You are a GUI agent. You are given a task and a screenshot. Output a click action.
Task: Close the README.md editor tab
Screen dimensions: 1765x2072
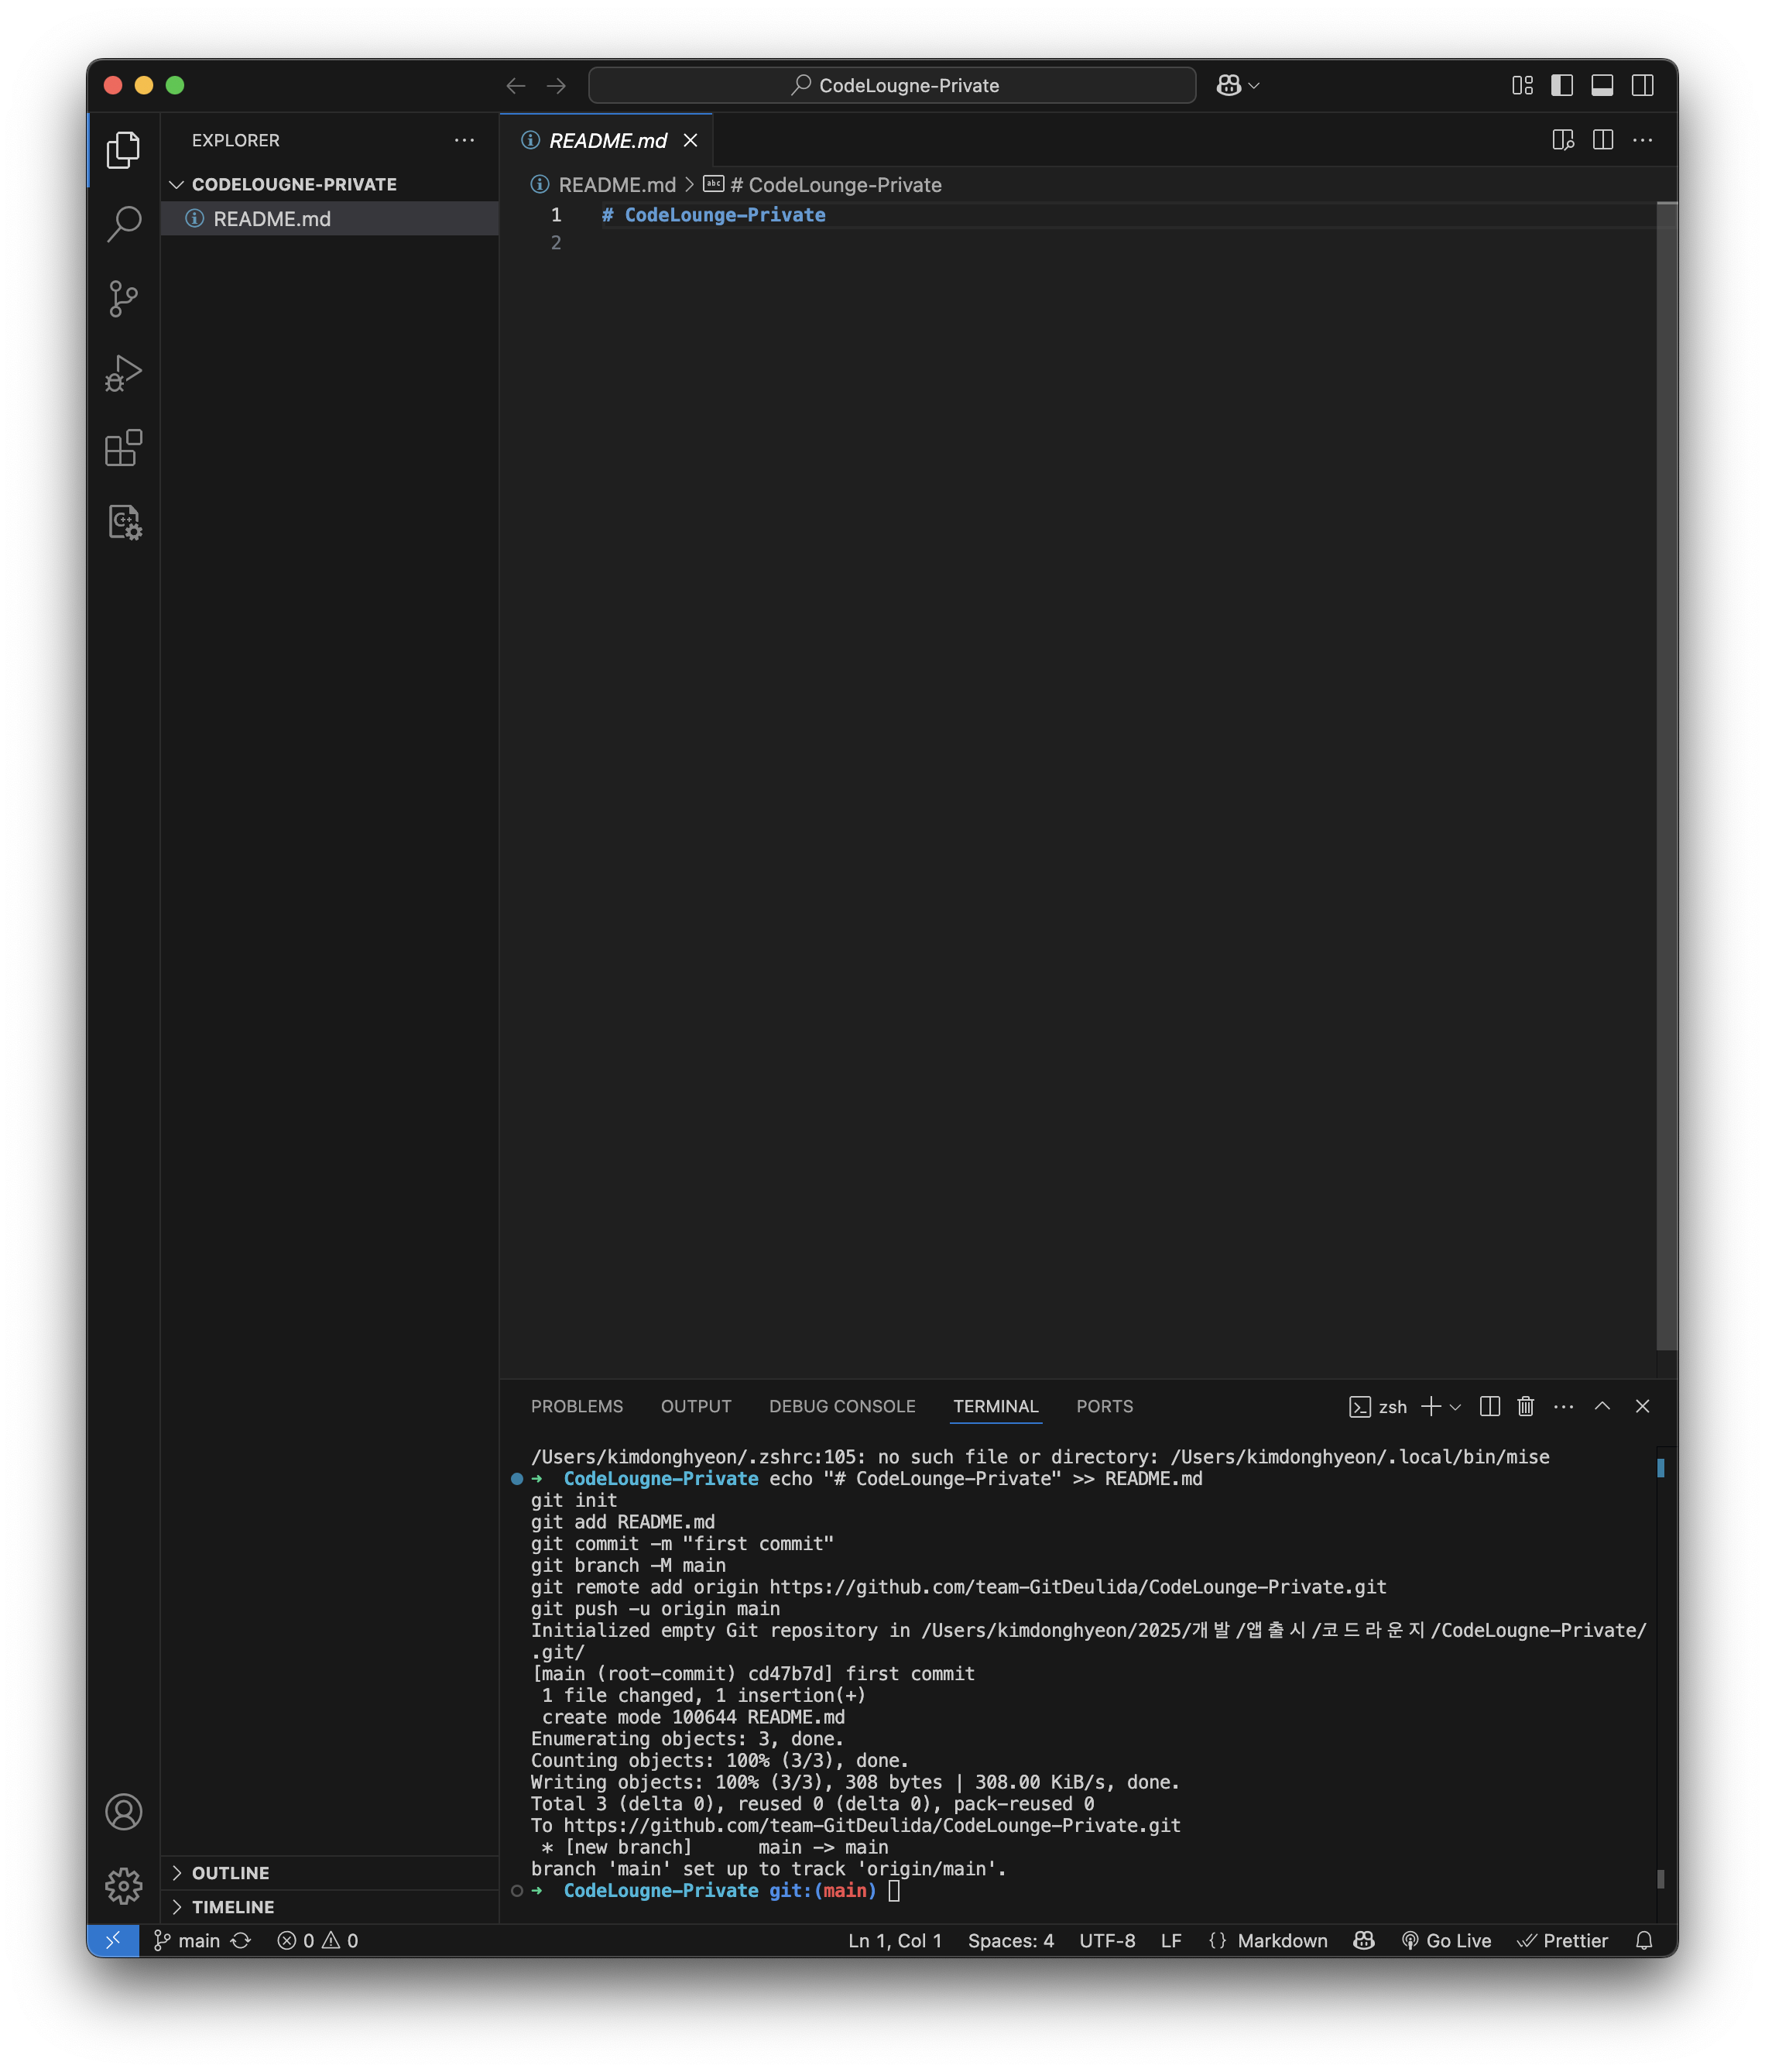click(x=690, y=140)
